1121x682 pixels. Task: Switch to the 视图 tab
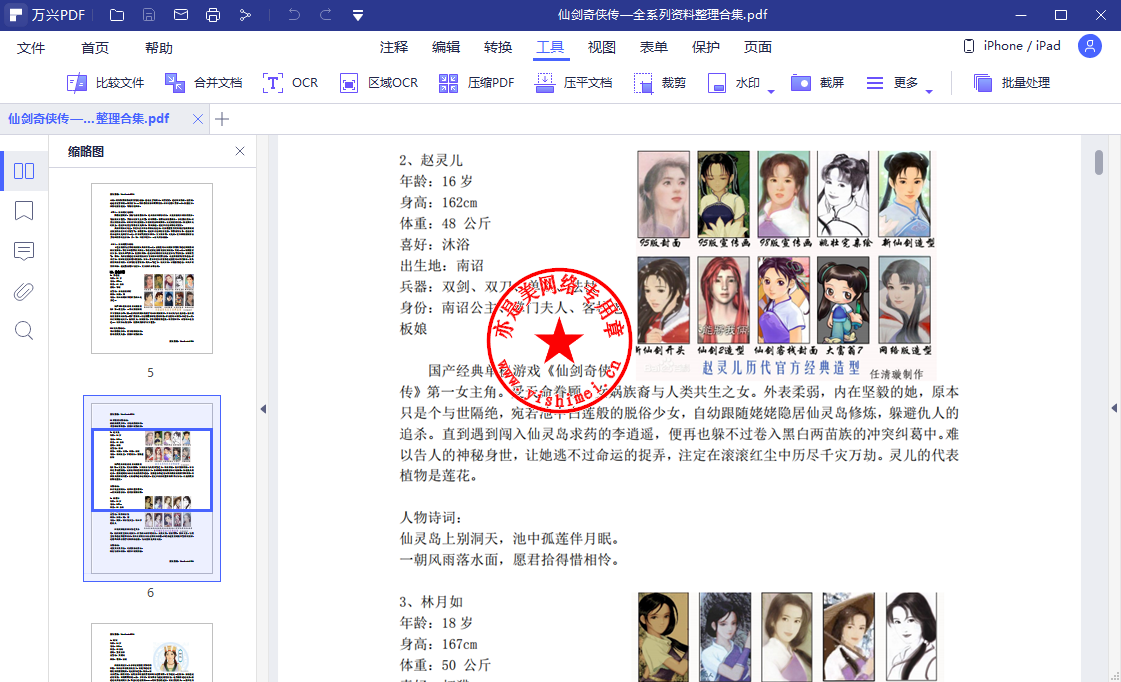click(602, 47)
